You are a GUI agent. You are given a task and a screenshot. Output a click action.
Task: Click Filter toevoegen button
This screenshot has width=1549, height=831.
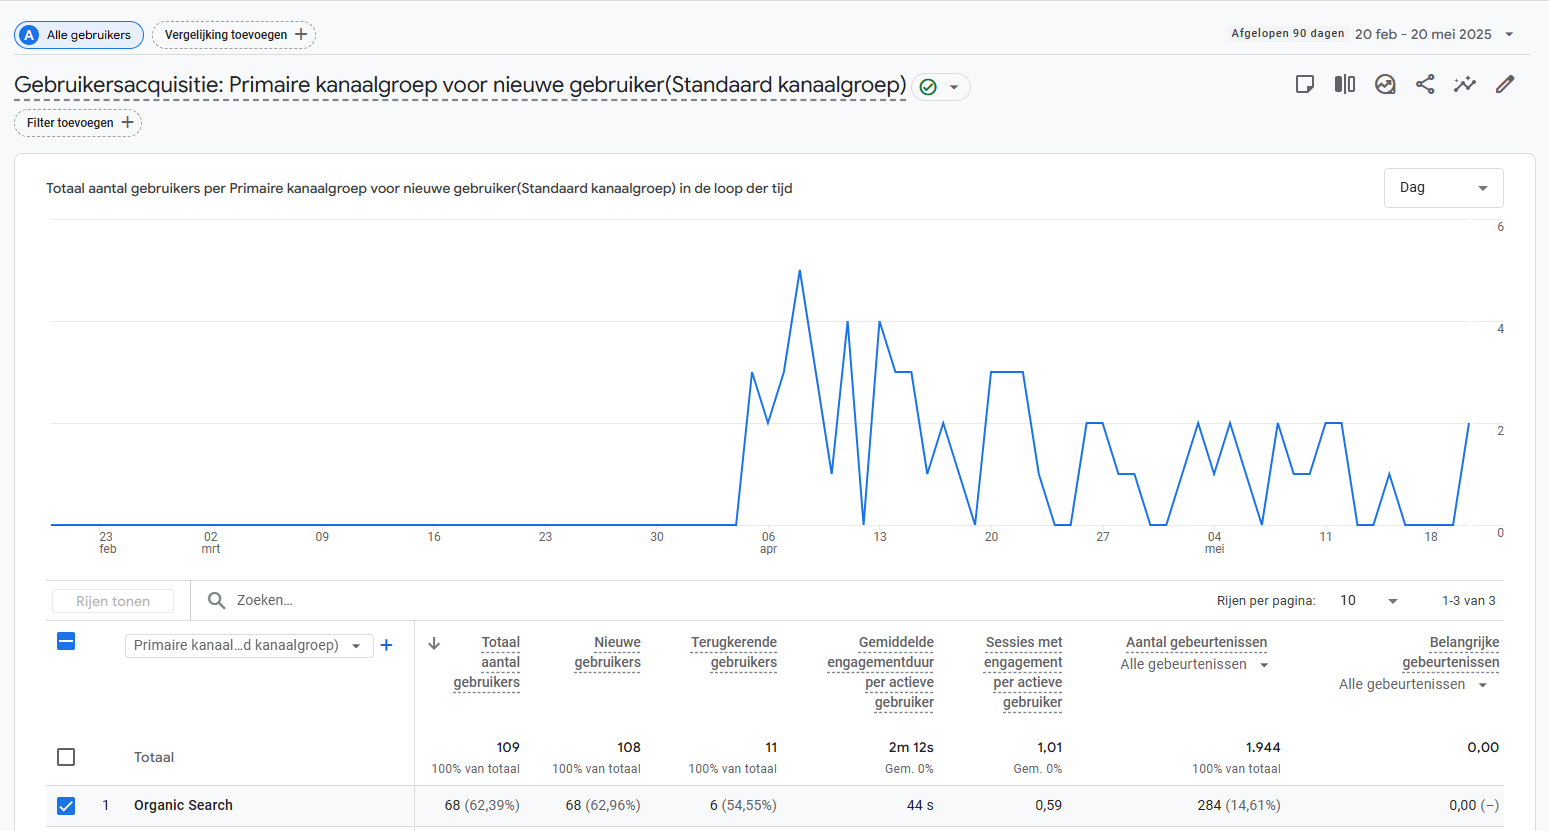(x=78, y=123)
